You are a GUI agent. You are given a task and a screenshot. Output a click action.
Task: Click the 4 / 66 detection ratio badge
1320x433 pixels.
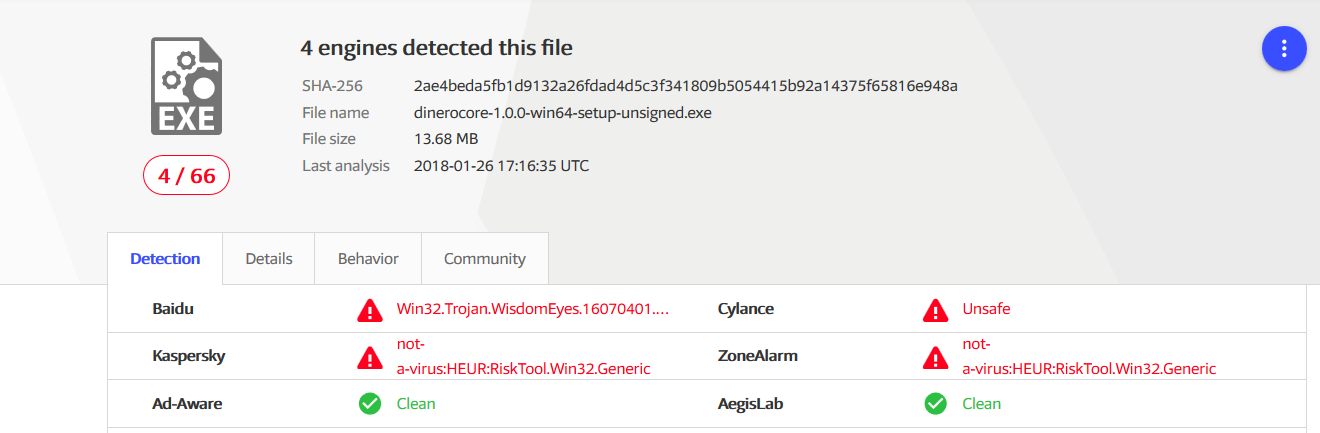pos(186,176)
